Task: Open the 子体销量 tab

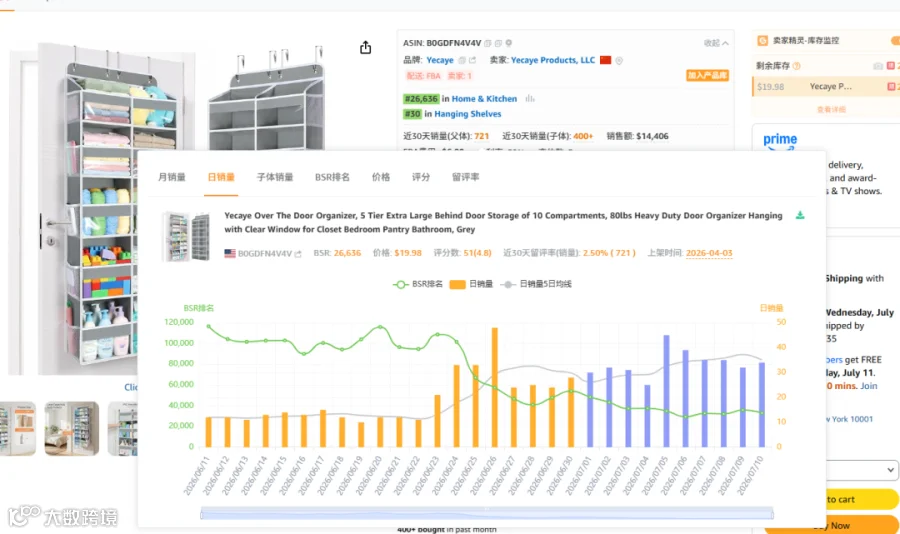Action: point(275,177)
